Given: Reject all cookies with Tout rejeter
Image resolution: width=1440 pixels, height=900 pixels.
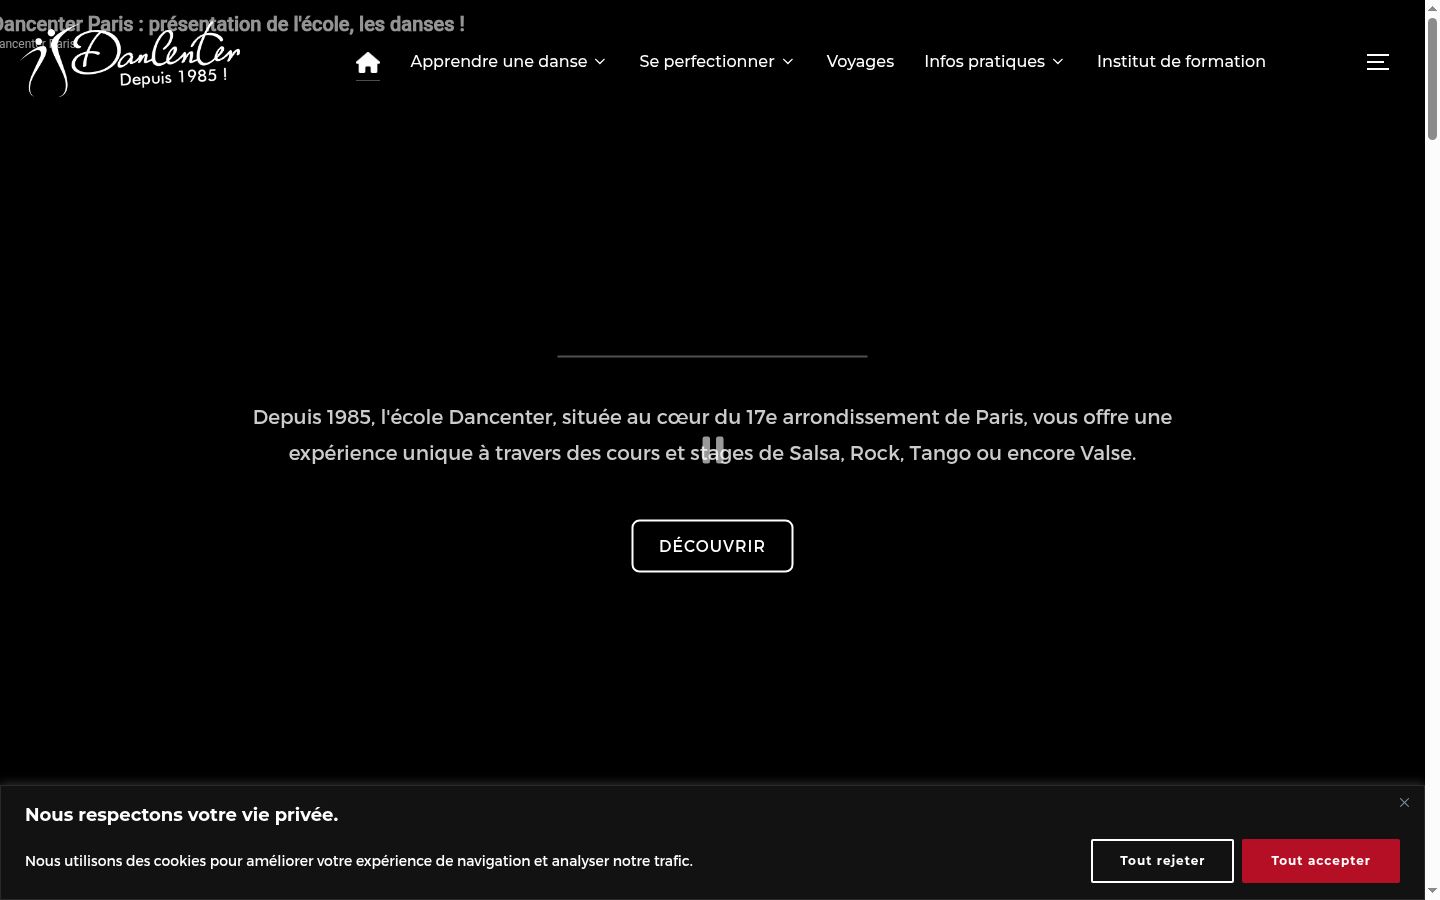Looking at the screenshot, I should [x=1162, y=861].
